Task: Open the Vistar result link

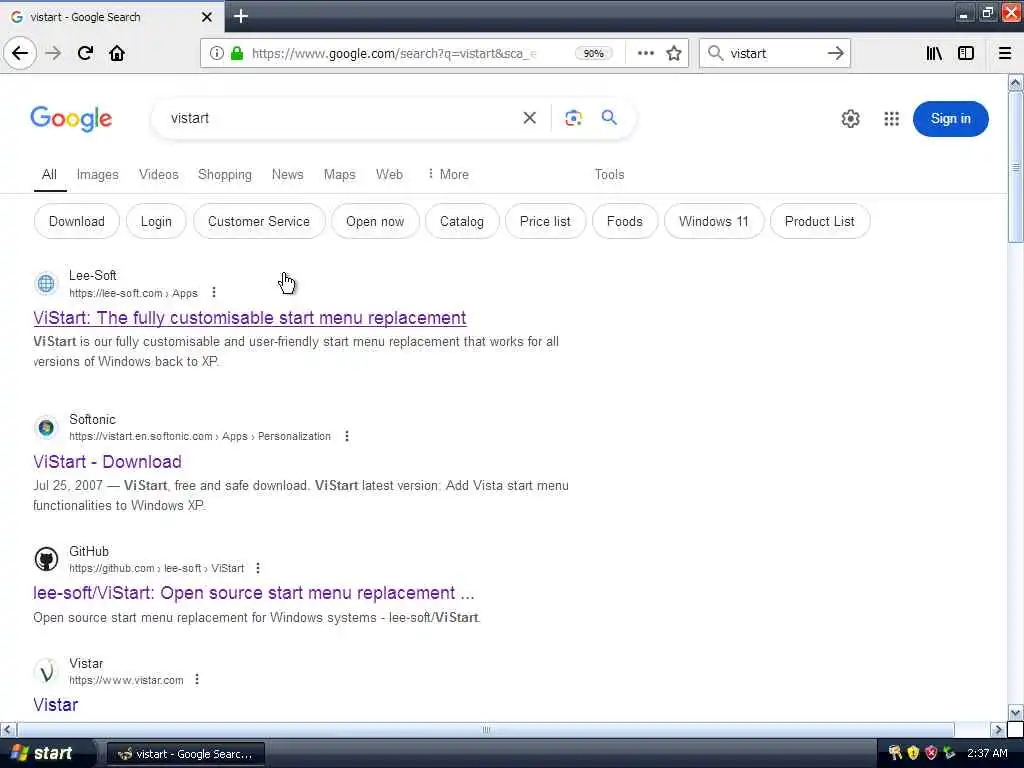Action: tap(56, 705)
